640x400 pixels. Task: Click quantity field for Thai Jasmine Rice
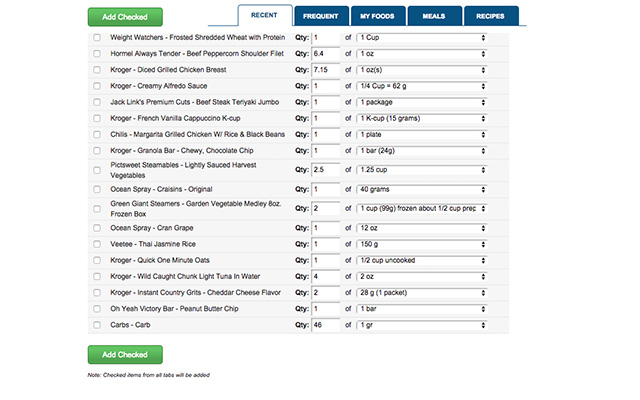326,244
